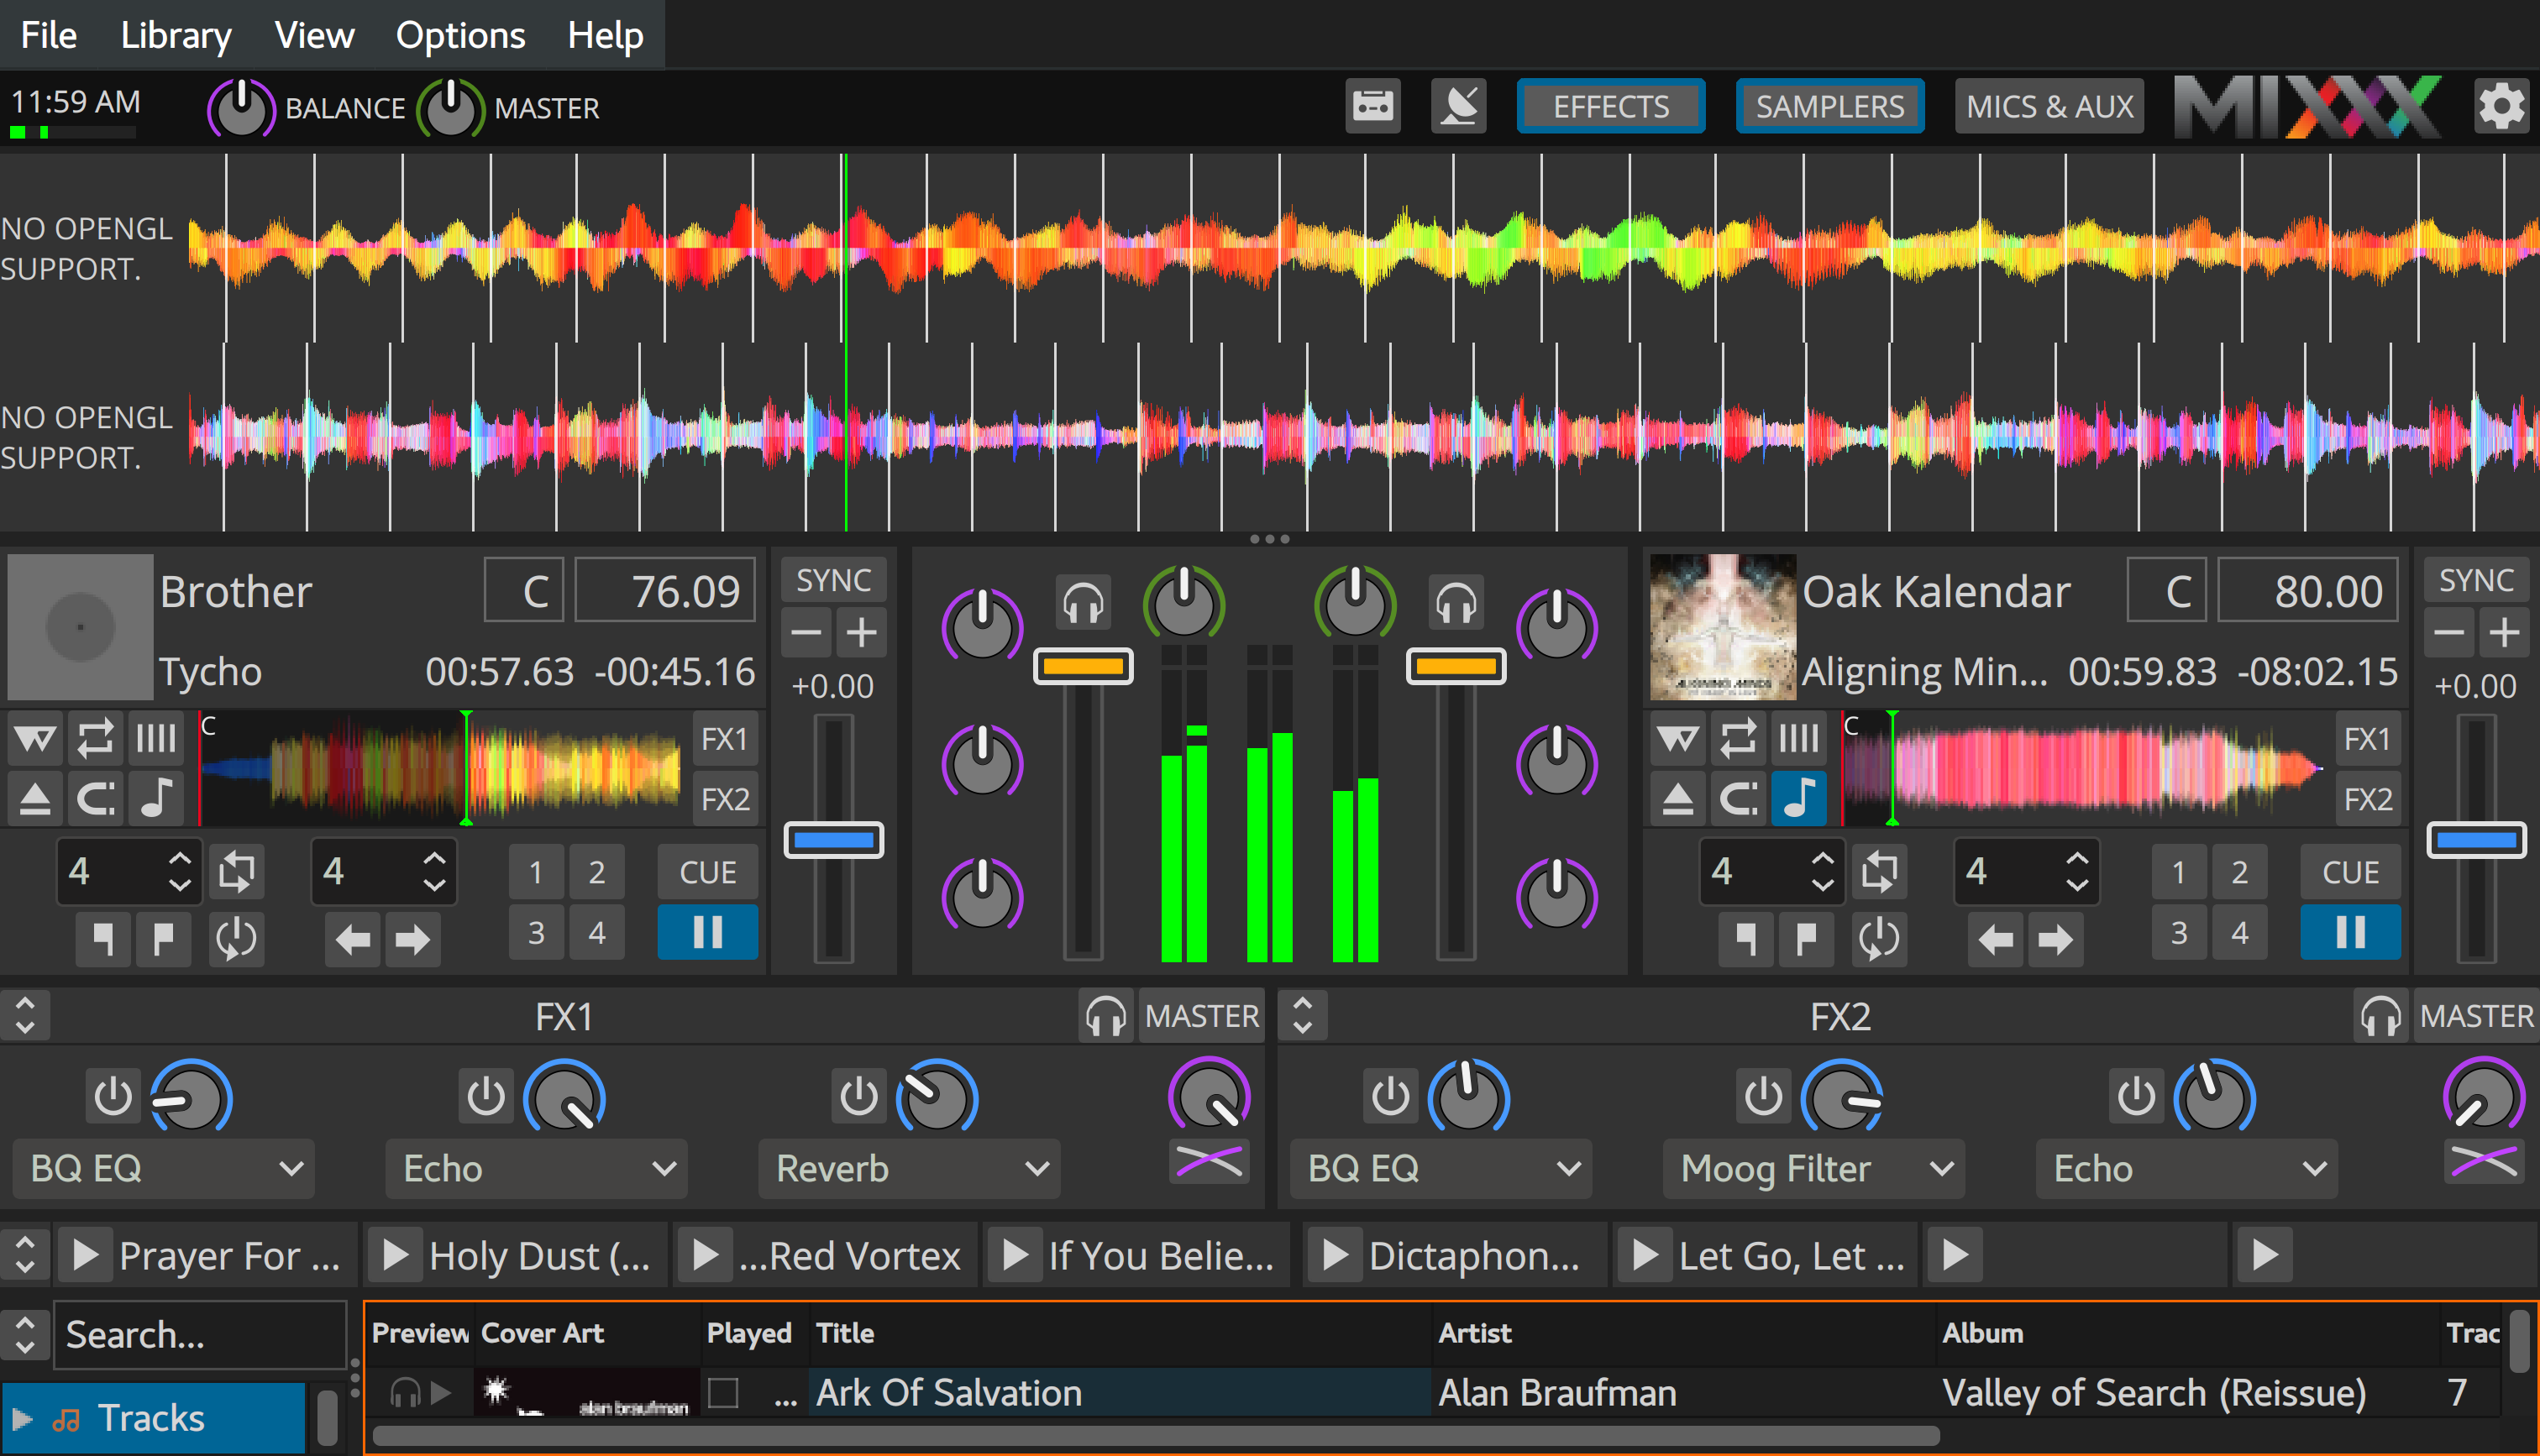Toggle FX1 super knob mix mode icon

coord(1209,1162)
